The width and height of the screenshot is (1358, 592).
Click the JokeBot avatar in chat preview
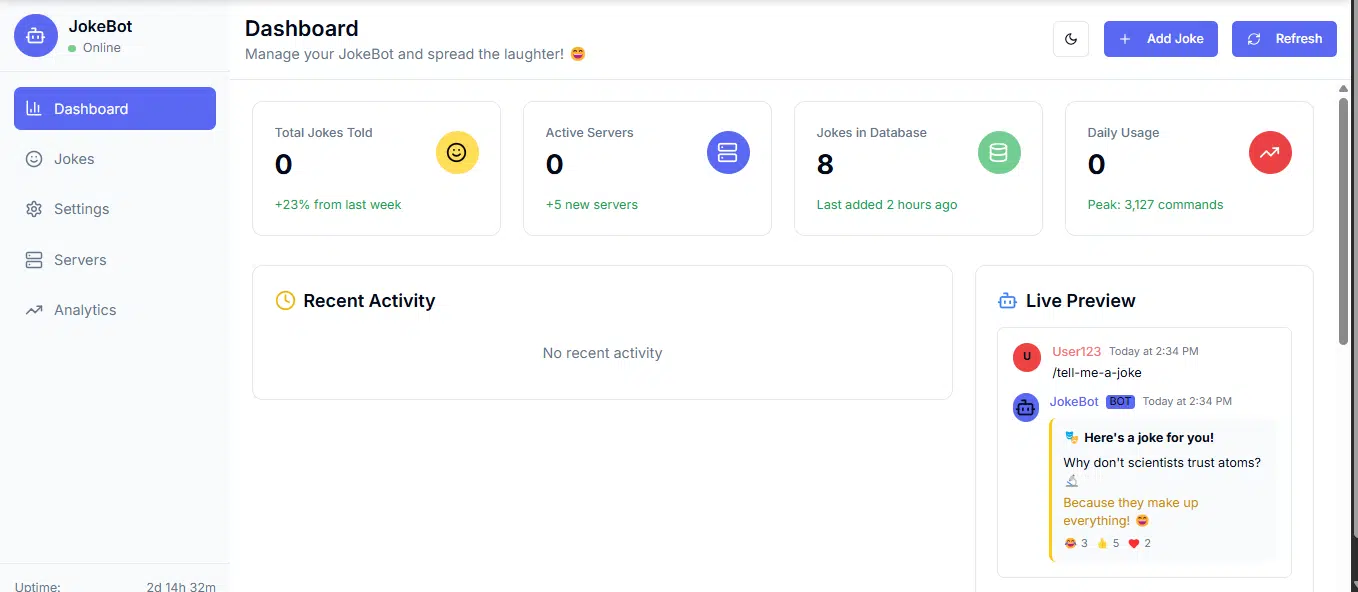pos(1026,407)
